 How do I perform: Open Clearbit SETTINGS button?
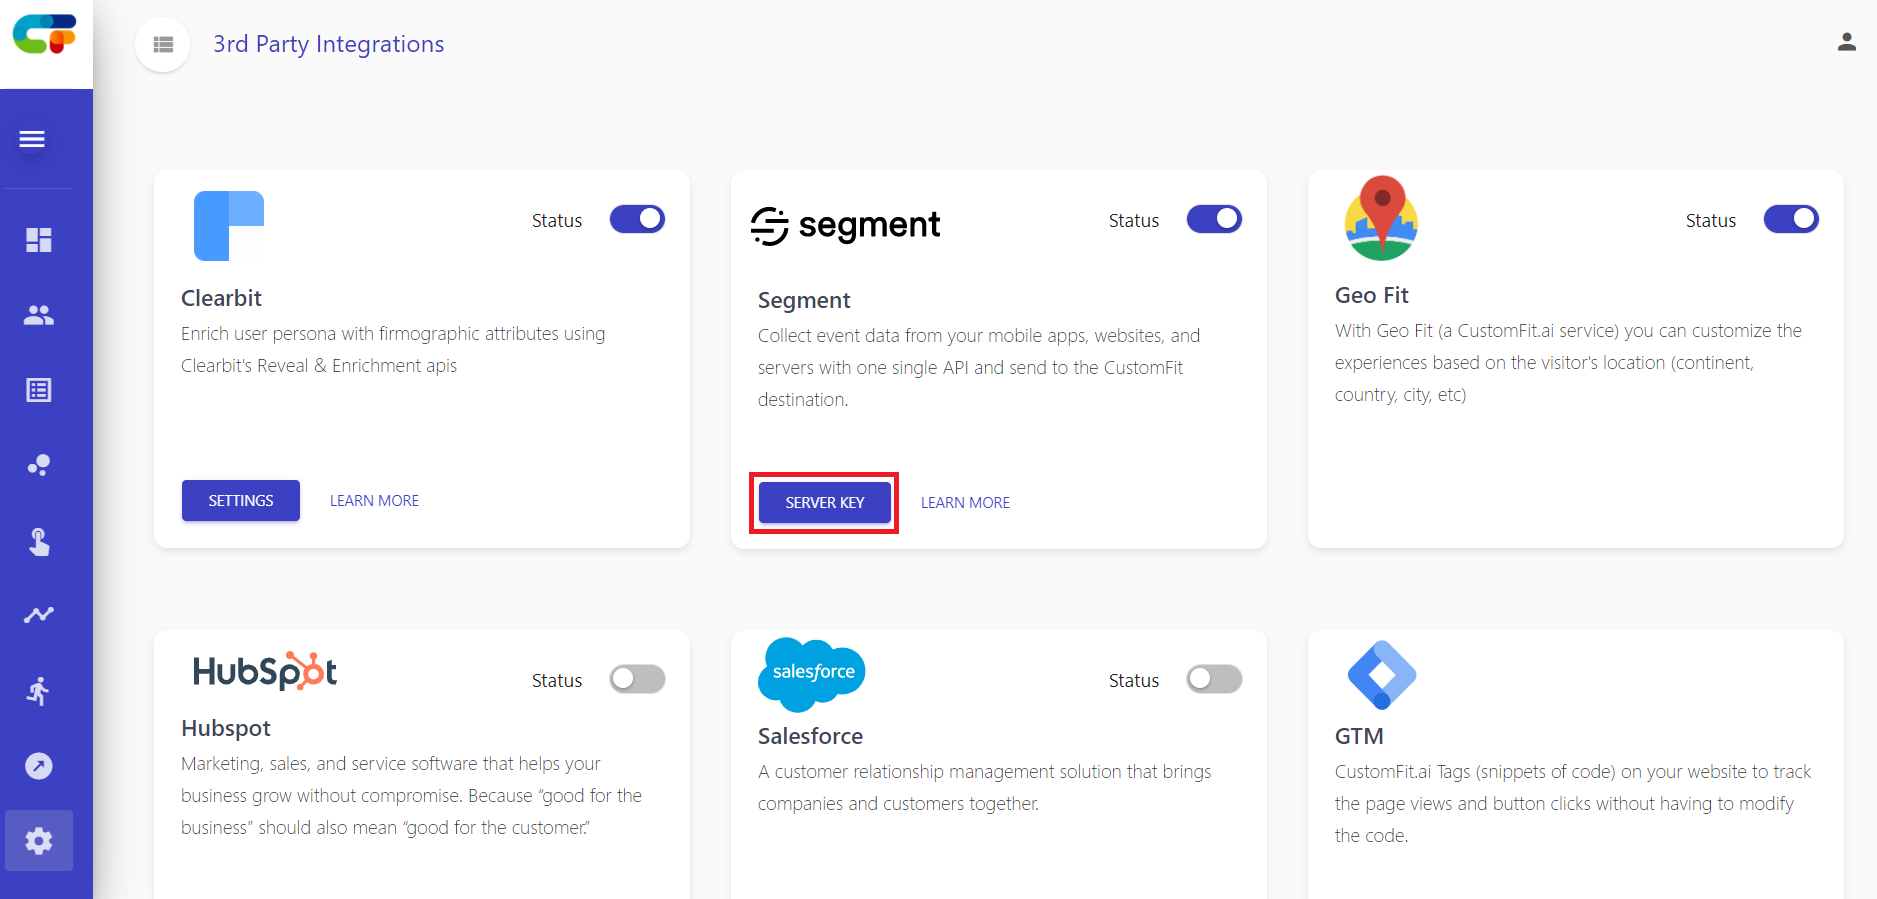pos(241,500)
